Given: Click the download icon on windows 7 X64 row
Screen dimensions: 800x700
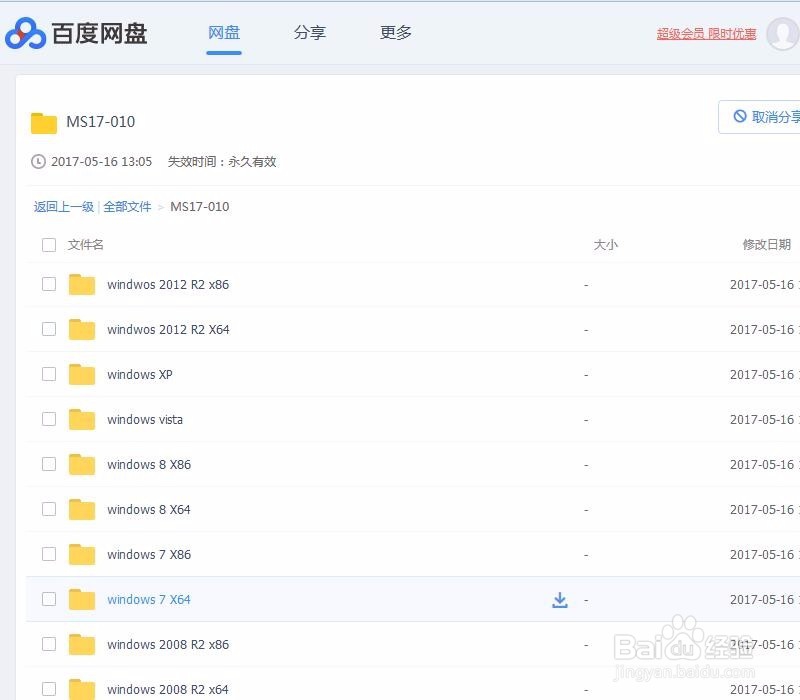Looking at the screenshot, I should pos(560,599).
